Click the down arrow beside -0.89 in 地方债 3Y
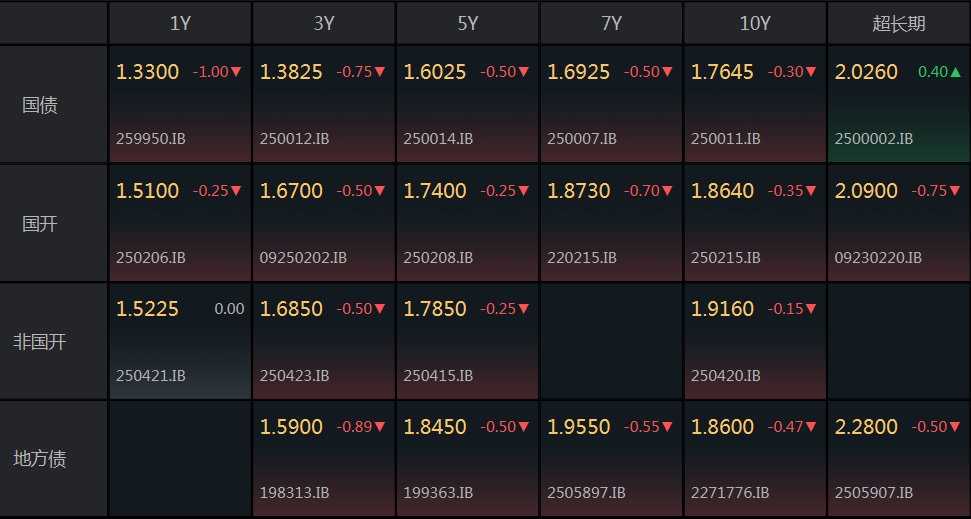Viewport: 971px width, 519px height. click(x=380, y=427)
